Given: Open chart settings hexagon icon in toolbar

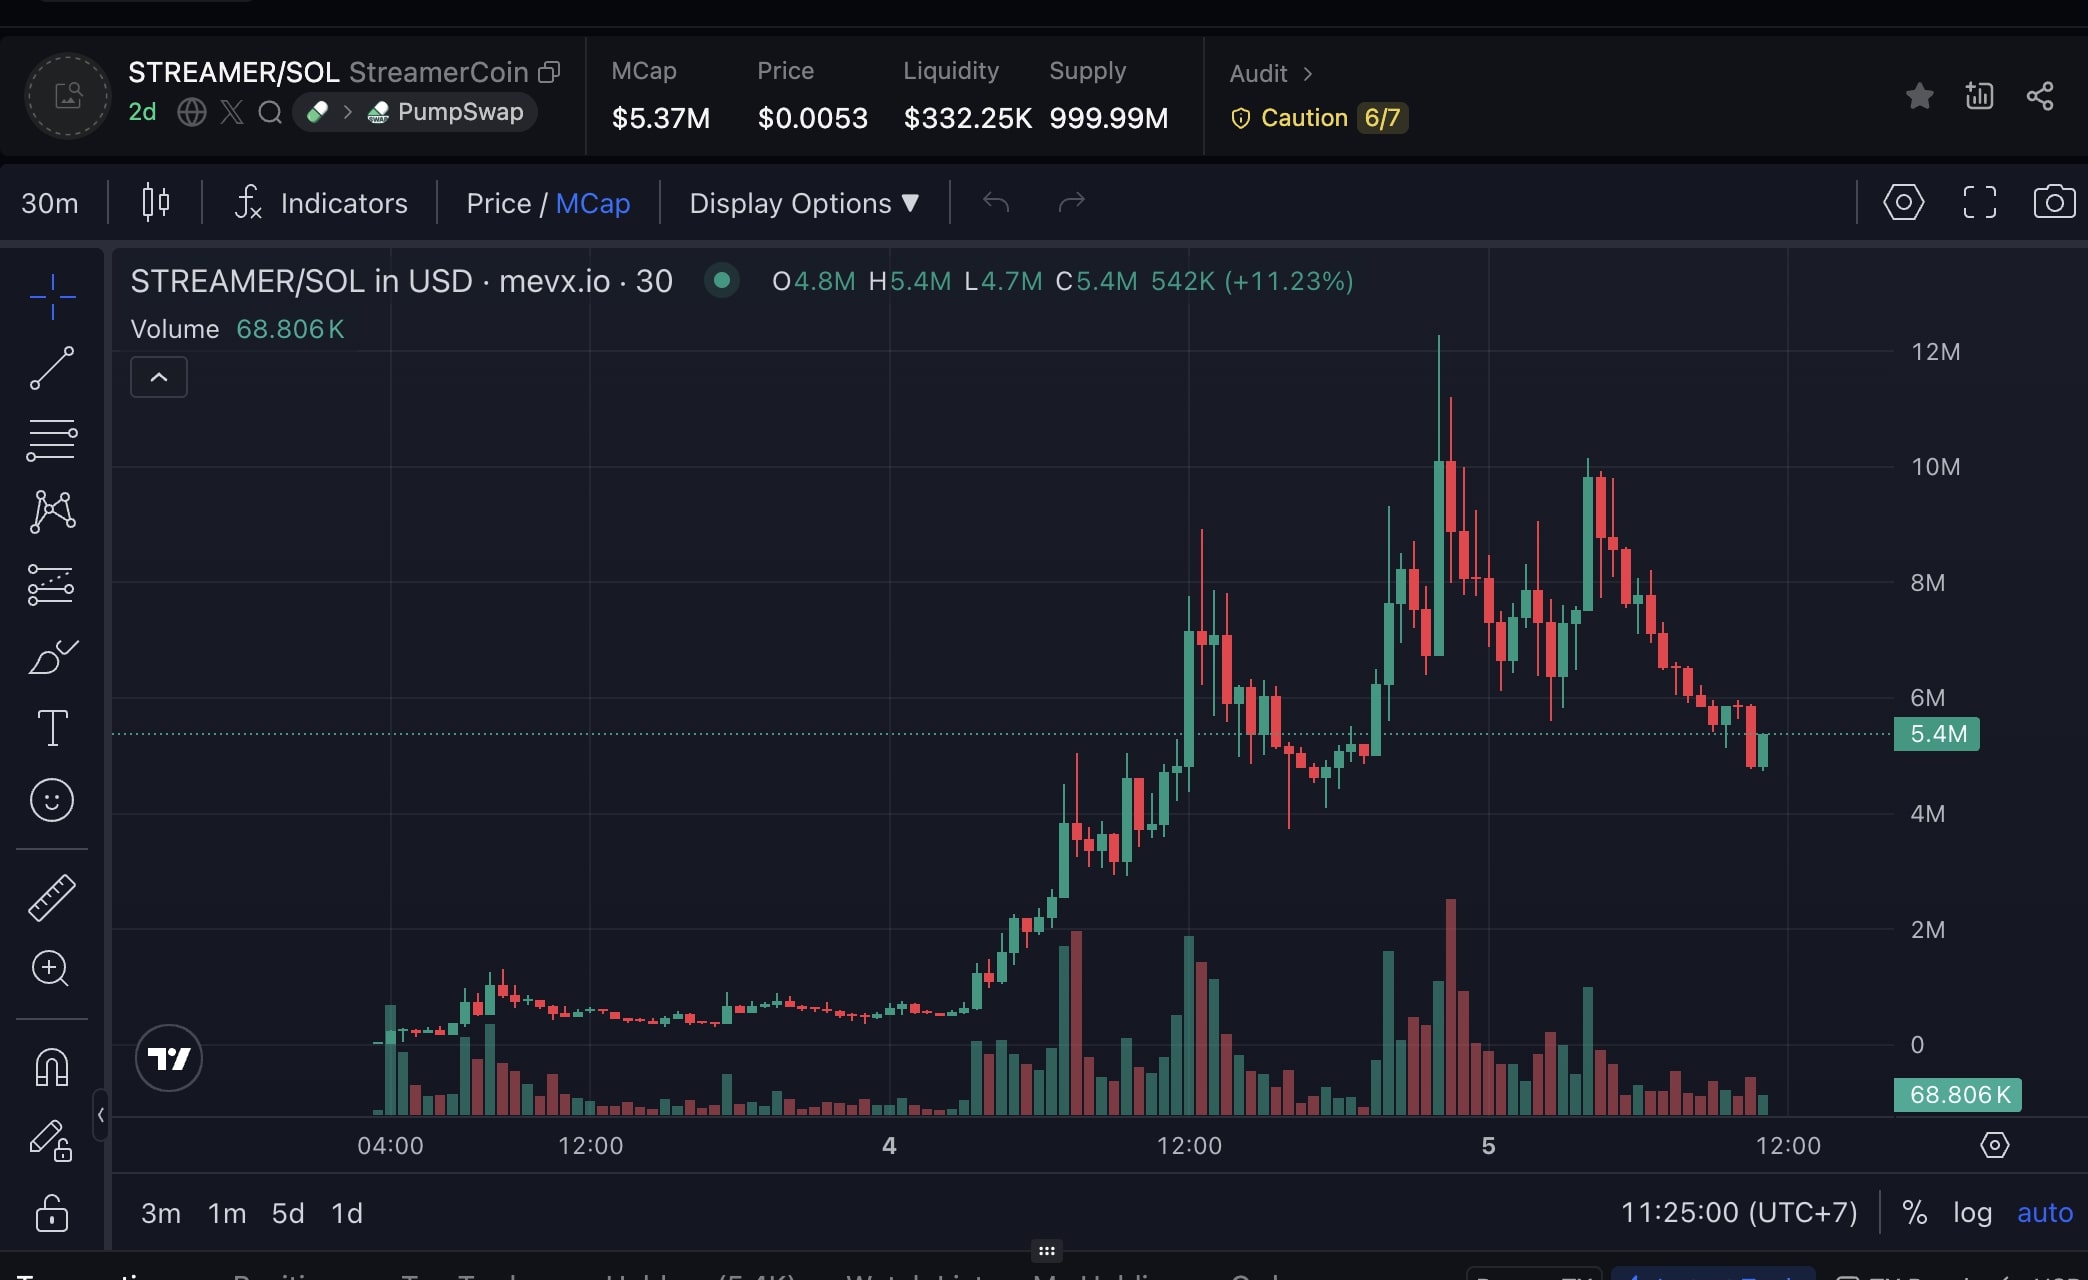Looking at the screenshot, I should [x=1904, y=202].
